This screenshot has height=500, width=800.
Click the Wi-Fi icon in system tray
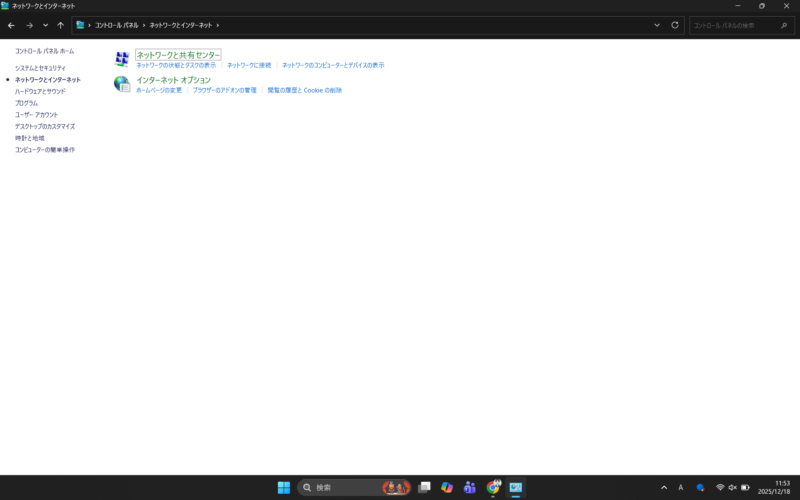[x=719, y=487]
